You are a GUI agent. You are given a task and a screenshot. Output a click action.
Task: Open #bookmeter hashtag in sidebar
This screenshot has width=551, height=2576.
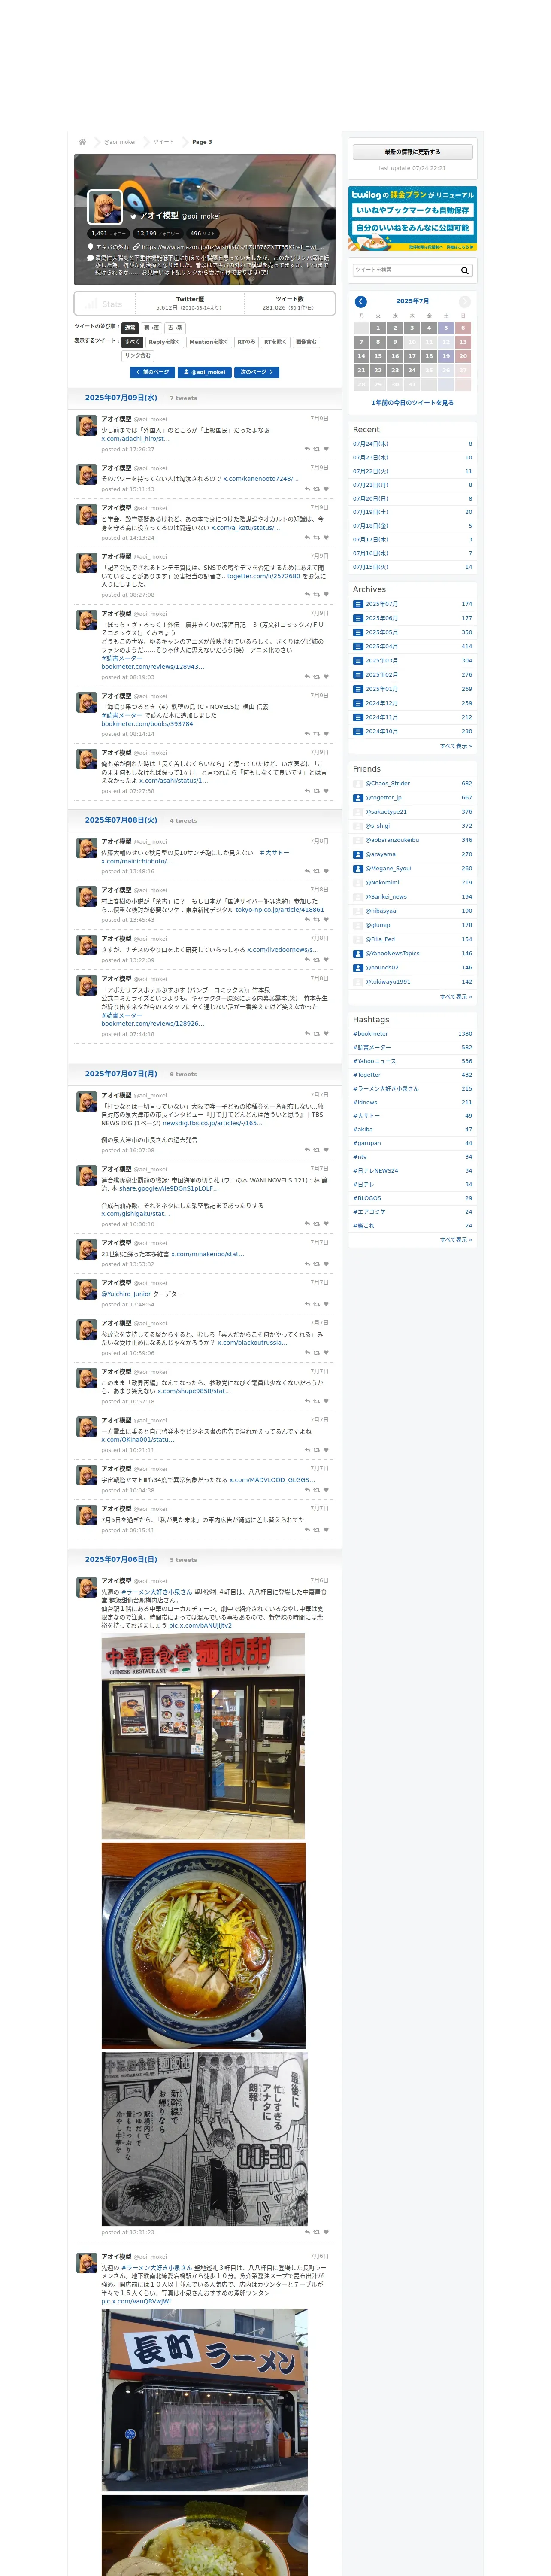pyautogui.click(x=371, y=1034)
